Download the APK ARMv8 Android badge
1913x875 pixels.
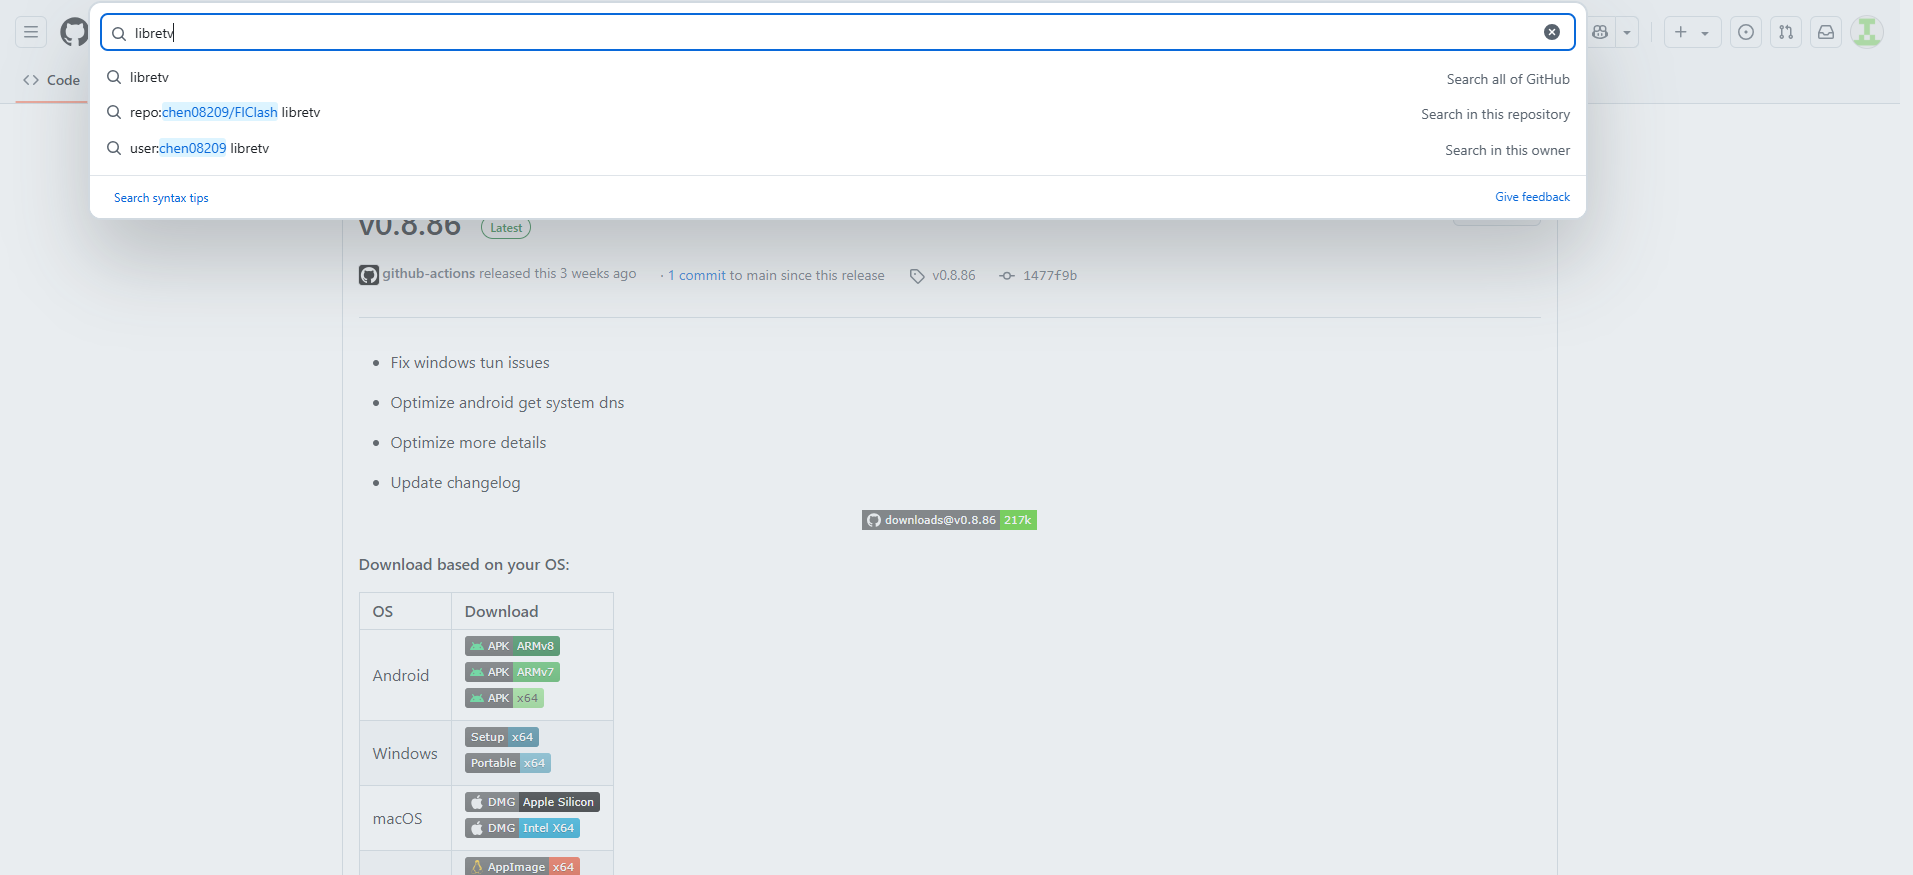(x=512, y=646)
